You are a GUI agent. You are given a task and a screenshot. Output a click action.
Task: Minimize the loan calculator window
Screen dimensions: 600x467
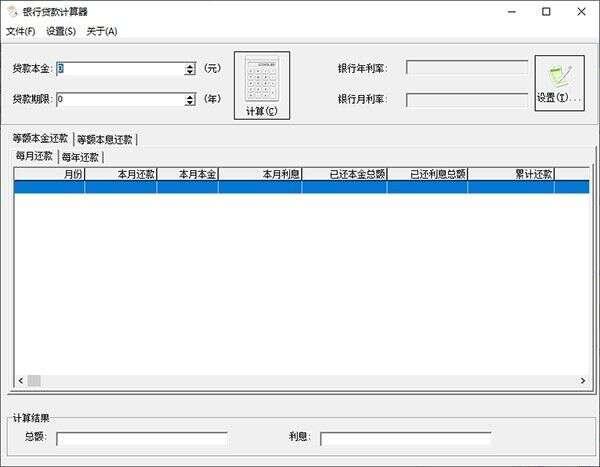tap(512, 12)
